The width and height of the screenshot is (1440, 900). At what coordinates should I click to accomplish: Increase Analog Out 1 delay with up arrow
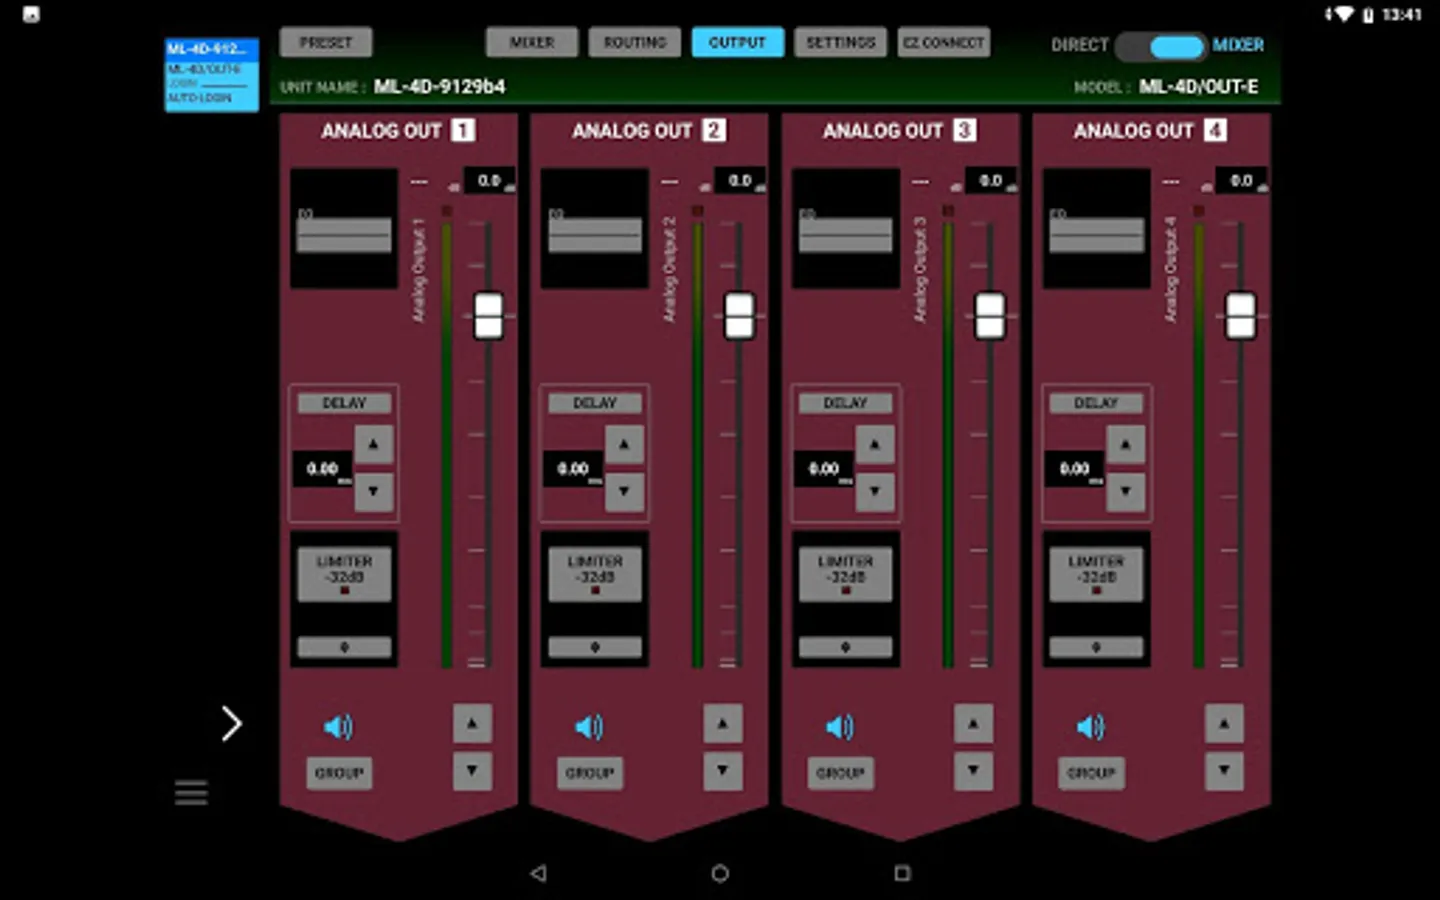pos(374,444)
